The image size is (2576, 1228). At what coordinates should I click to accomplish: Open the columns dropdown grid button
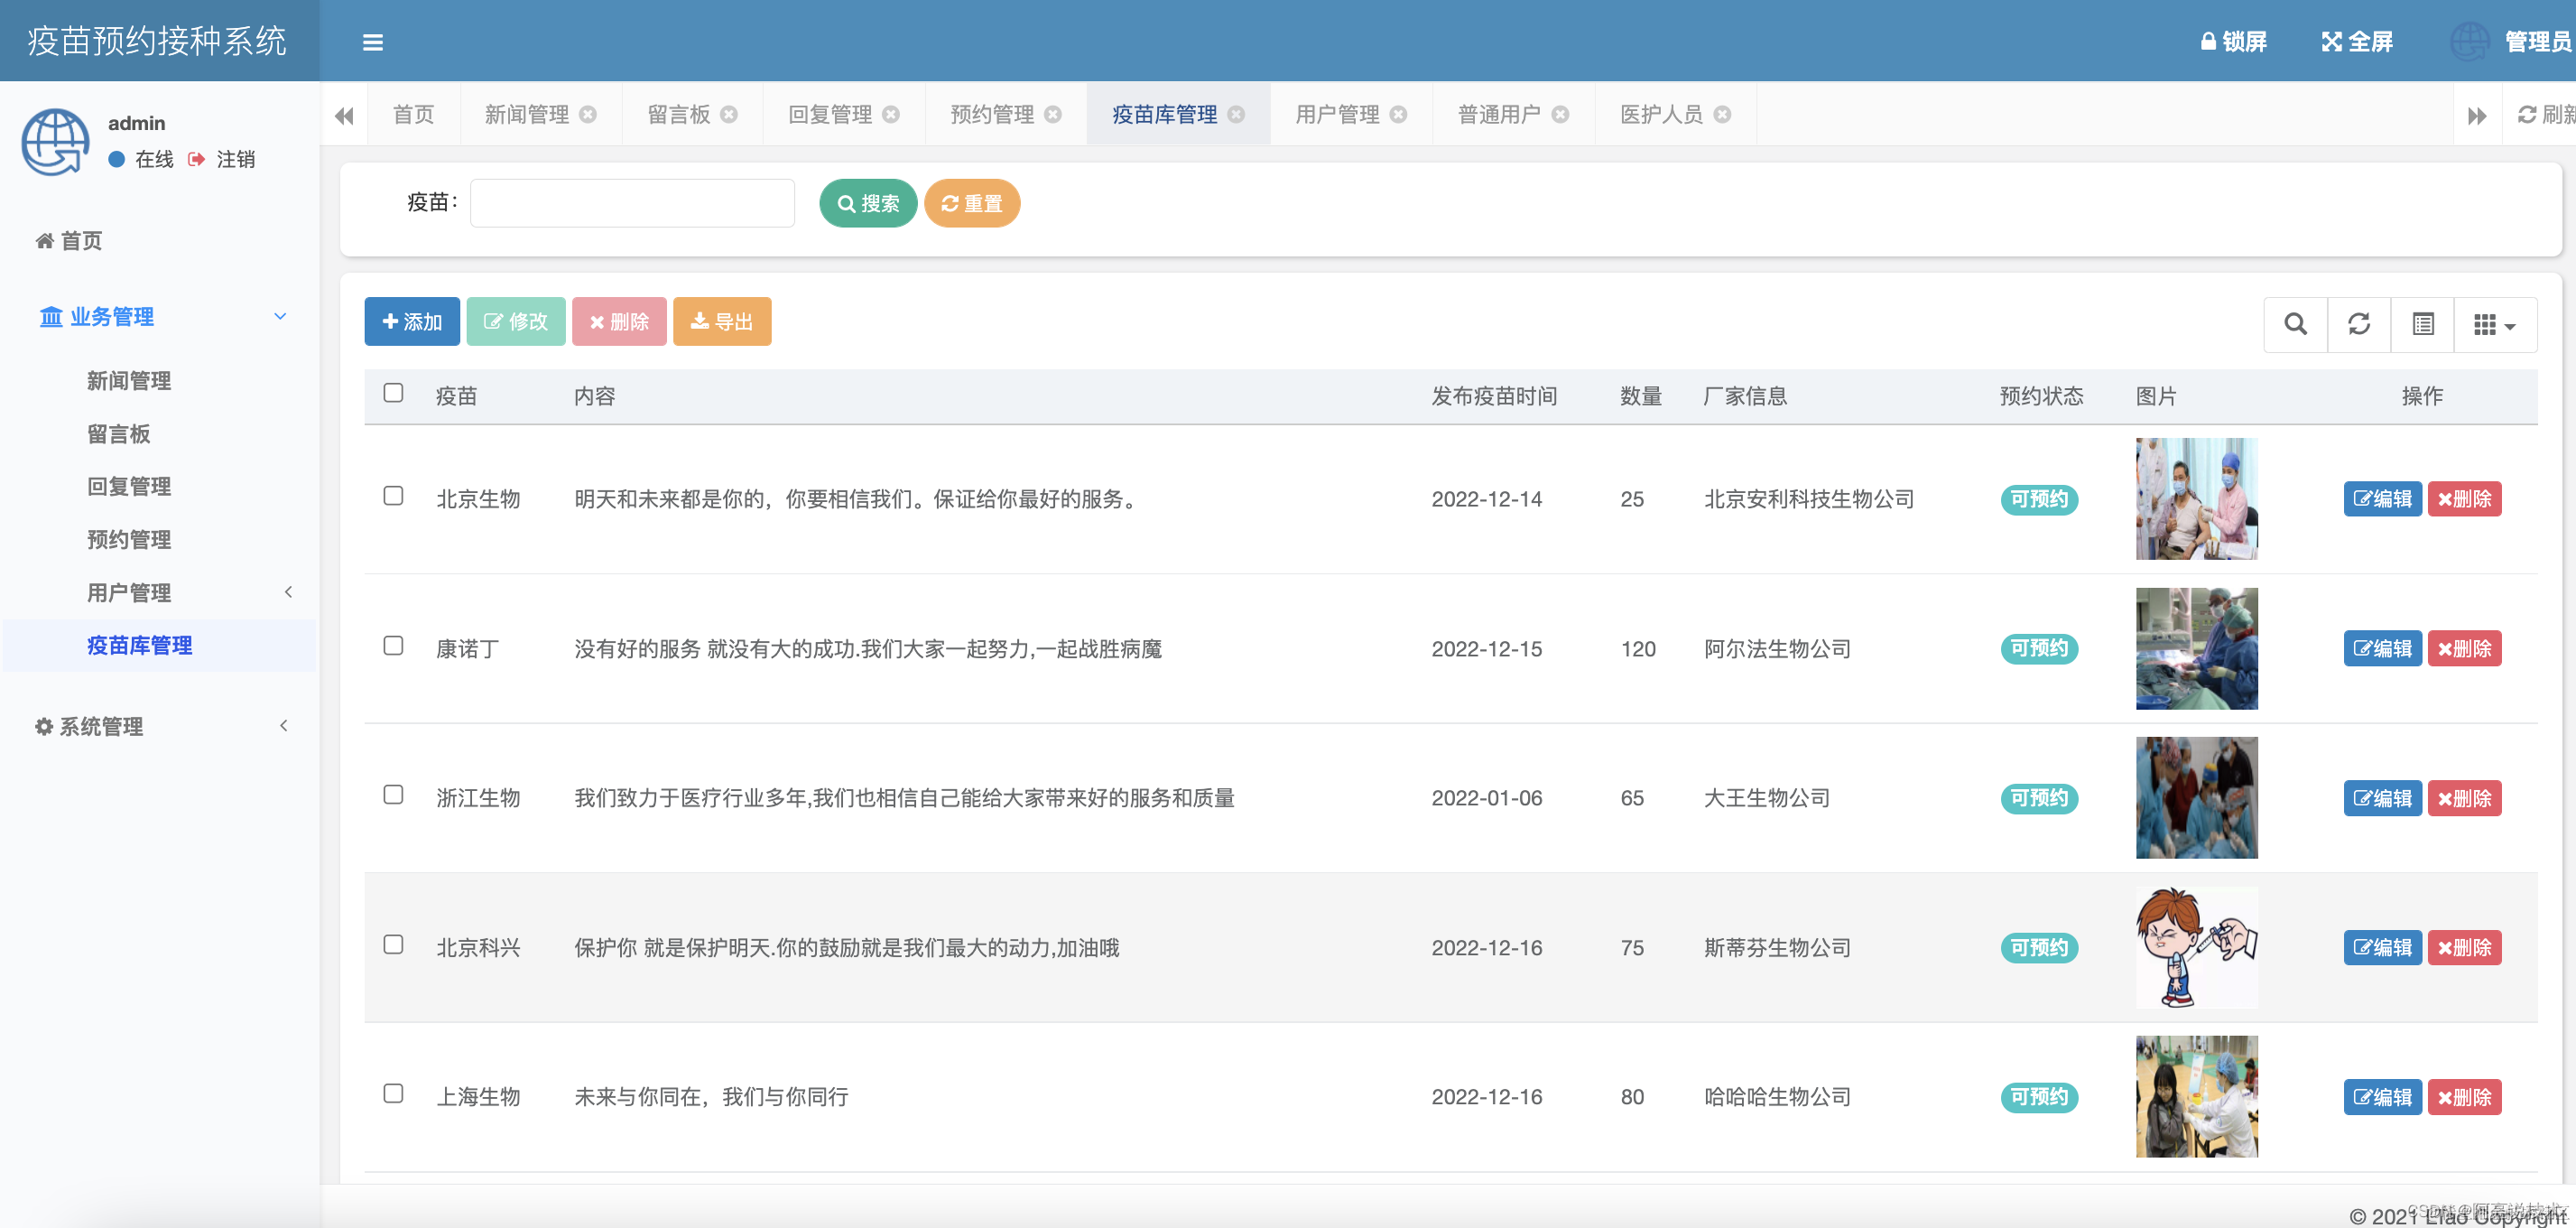(x=2494, y=324)
